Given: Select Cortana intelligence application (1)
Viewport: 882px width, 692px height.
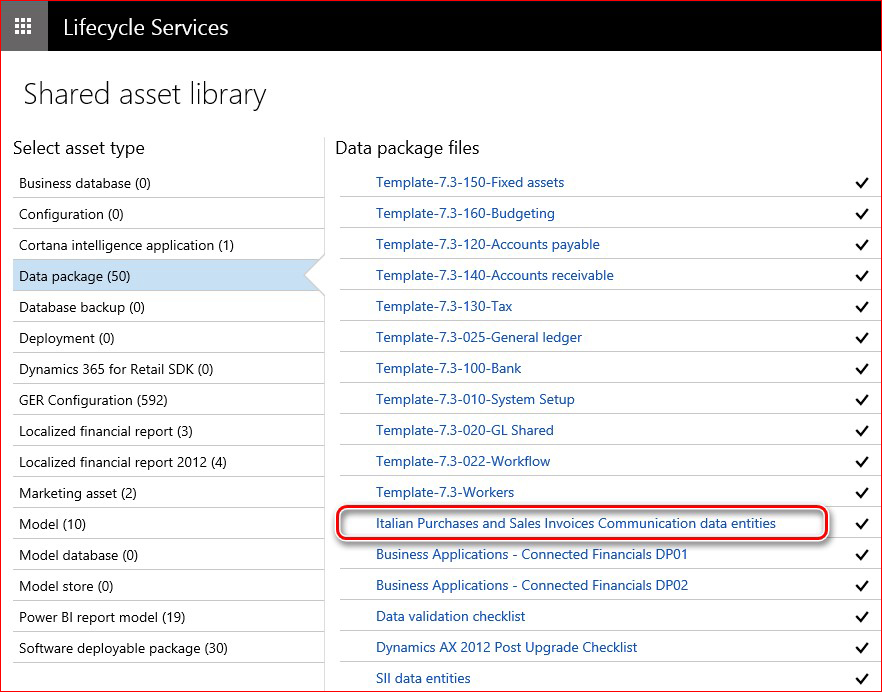Looking at the screenshot, I should 168,245.
